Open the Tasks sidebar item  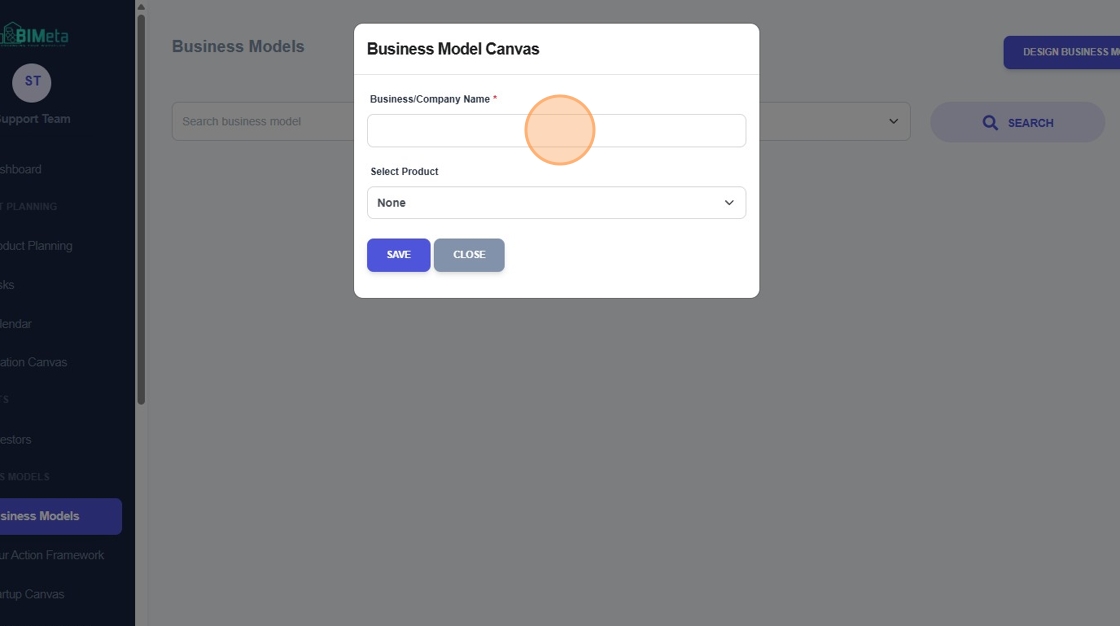coord(7,284)
